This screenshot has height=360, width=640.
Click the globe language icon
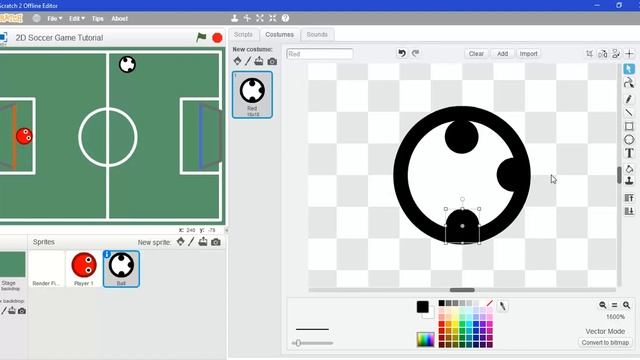[36, 18]
